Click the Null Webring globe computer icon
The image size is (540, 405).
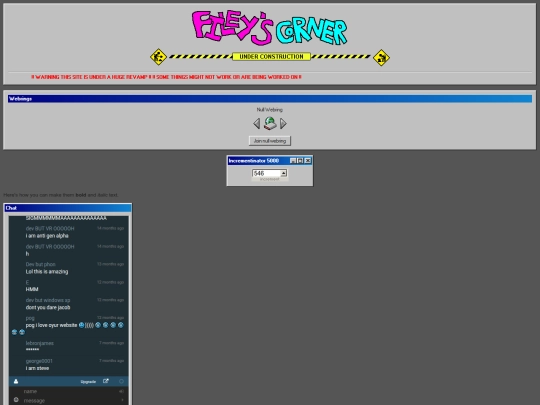pos(270,123)
